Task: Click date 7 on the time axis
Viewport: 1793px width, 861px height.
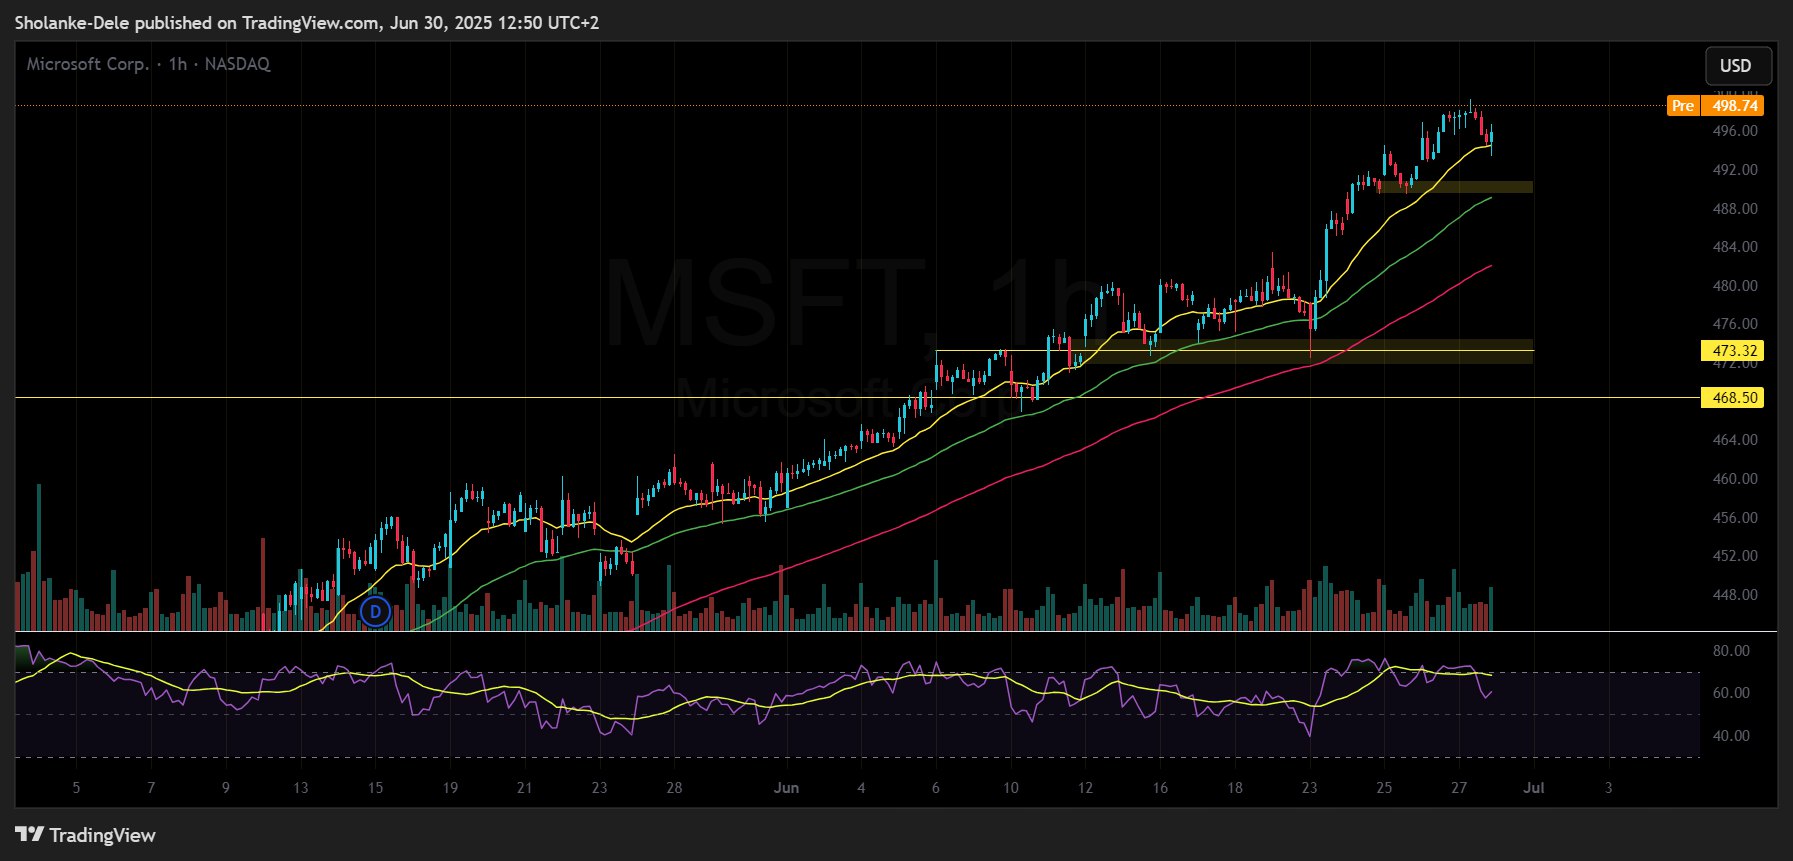Action: pyautogui.click(x=151, y=788)
